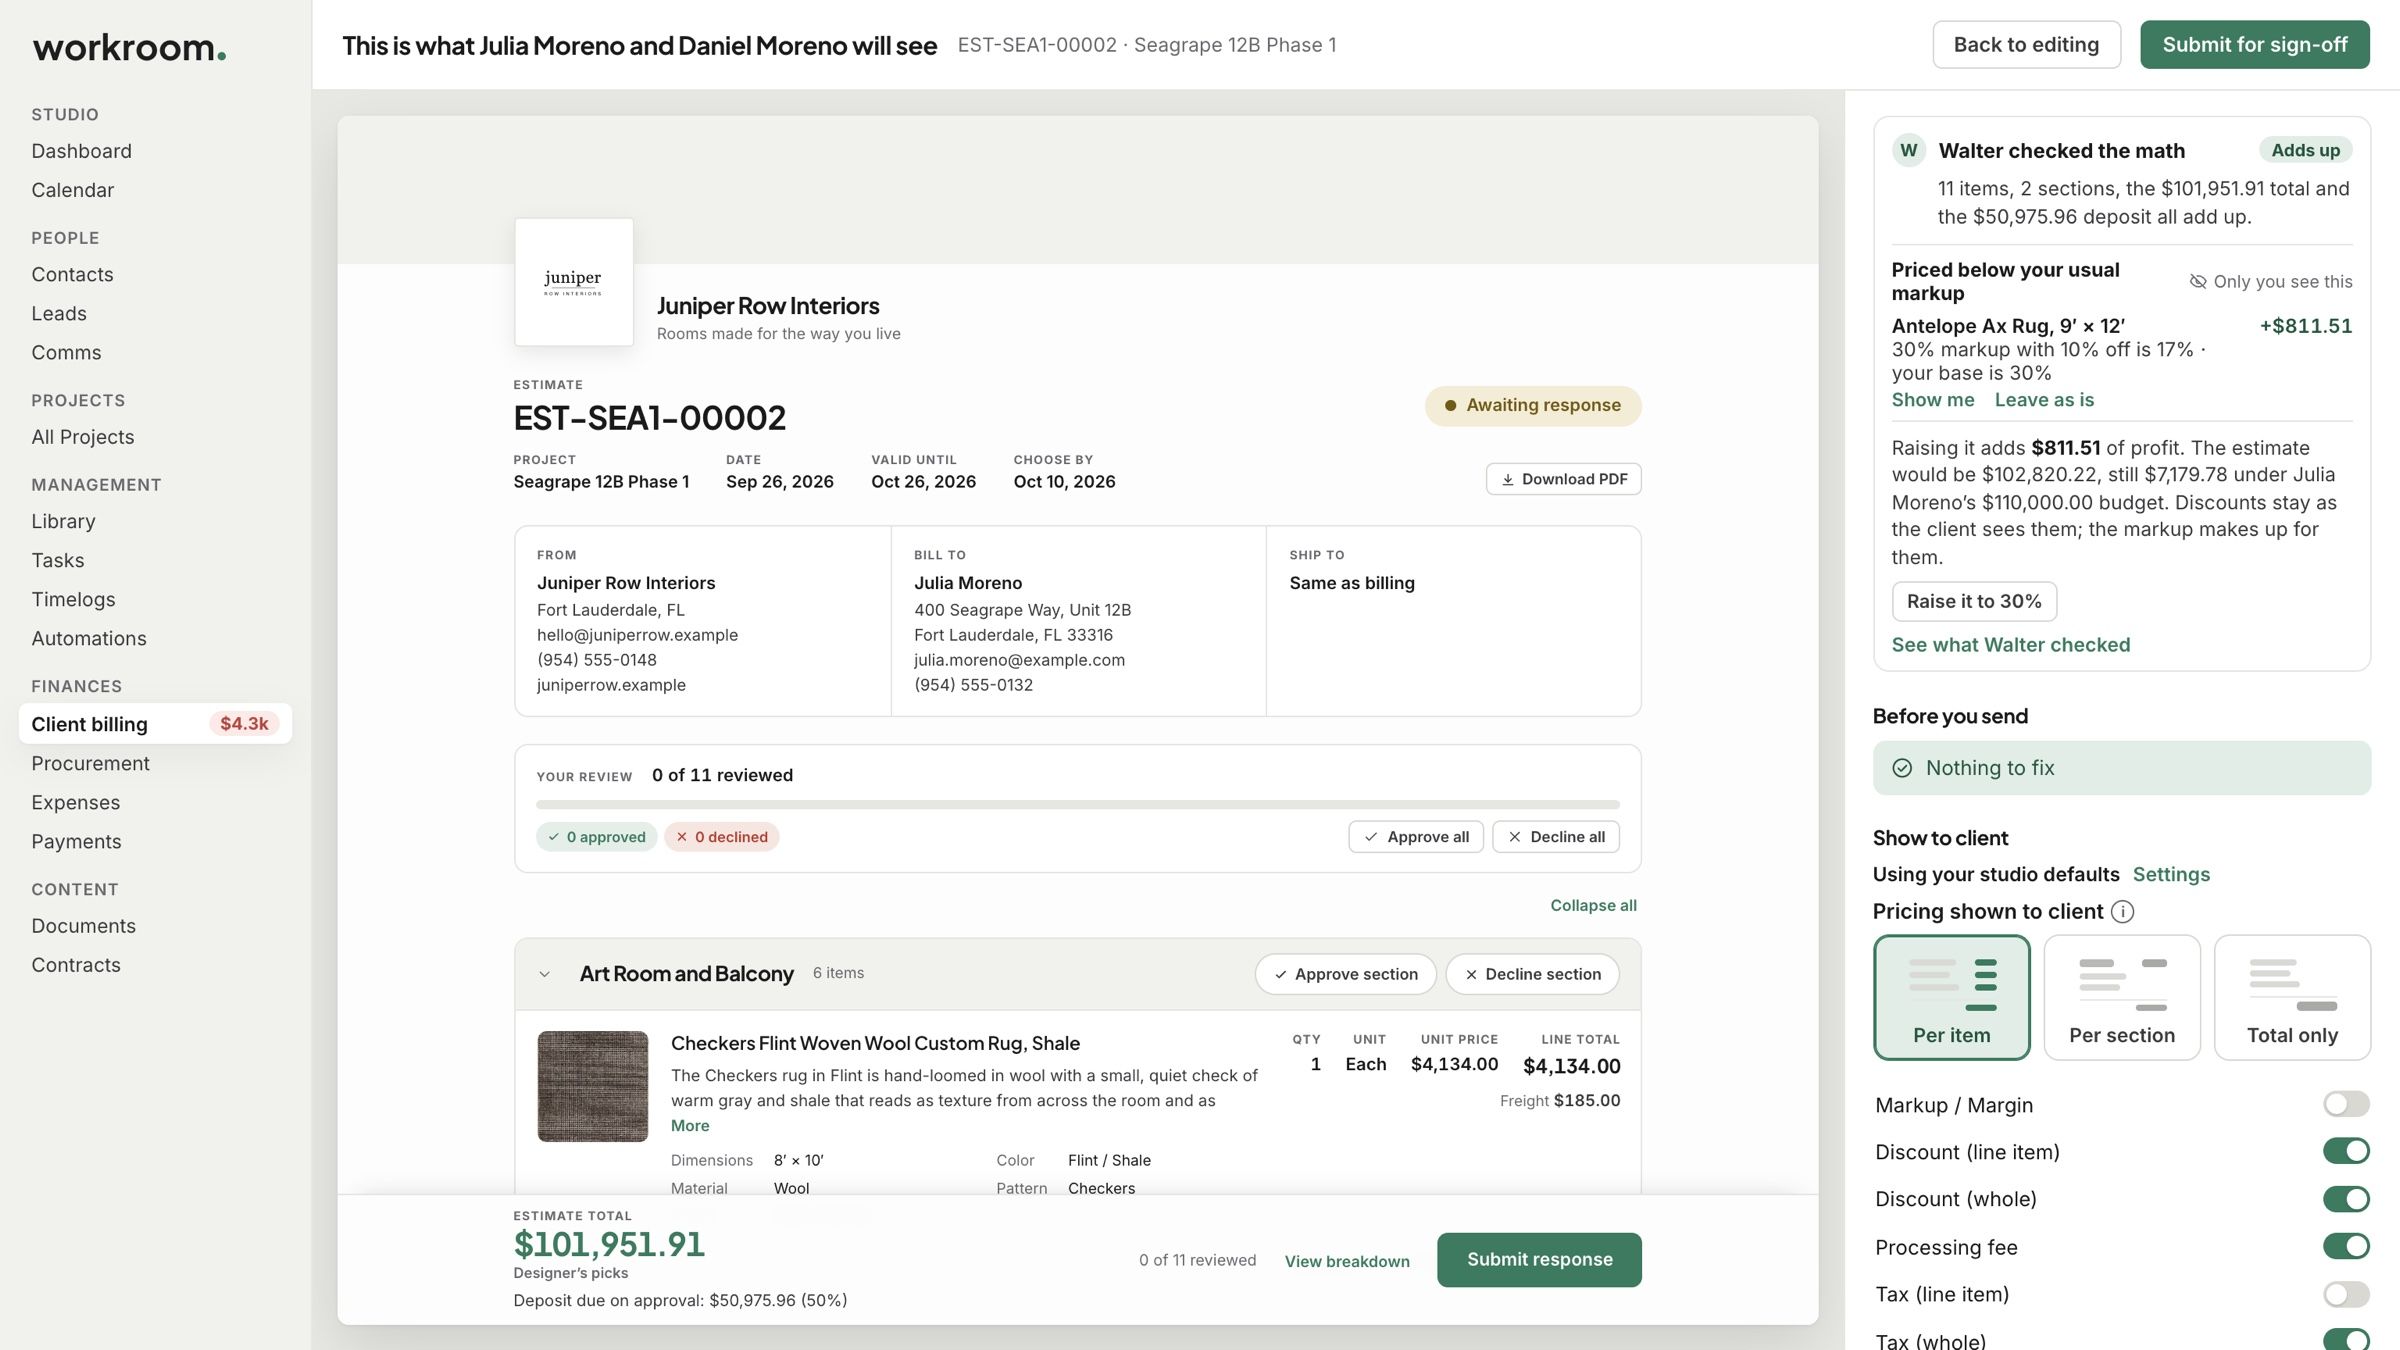Click the $101,951.91 estimate total
2400x1350 pixels.
609,1243
